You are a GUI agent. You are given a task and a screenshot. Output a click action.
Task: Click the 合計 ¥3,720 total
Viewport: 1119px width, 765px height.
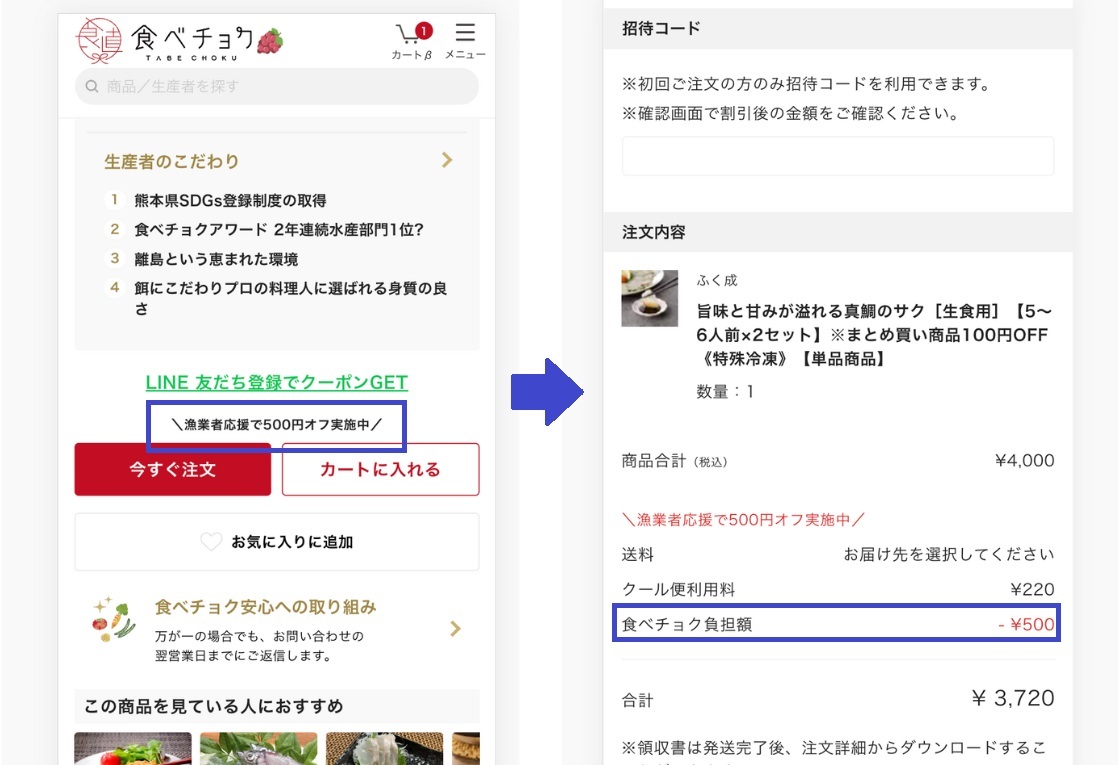pos(1013,698)
